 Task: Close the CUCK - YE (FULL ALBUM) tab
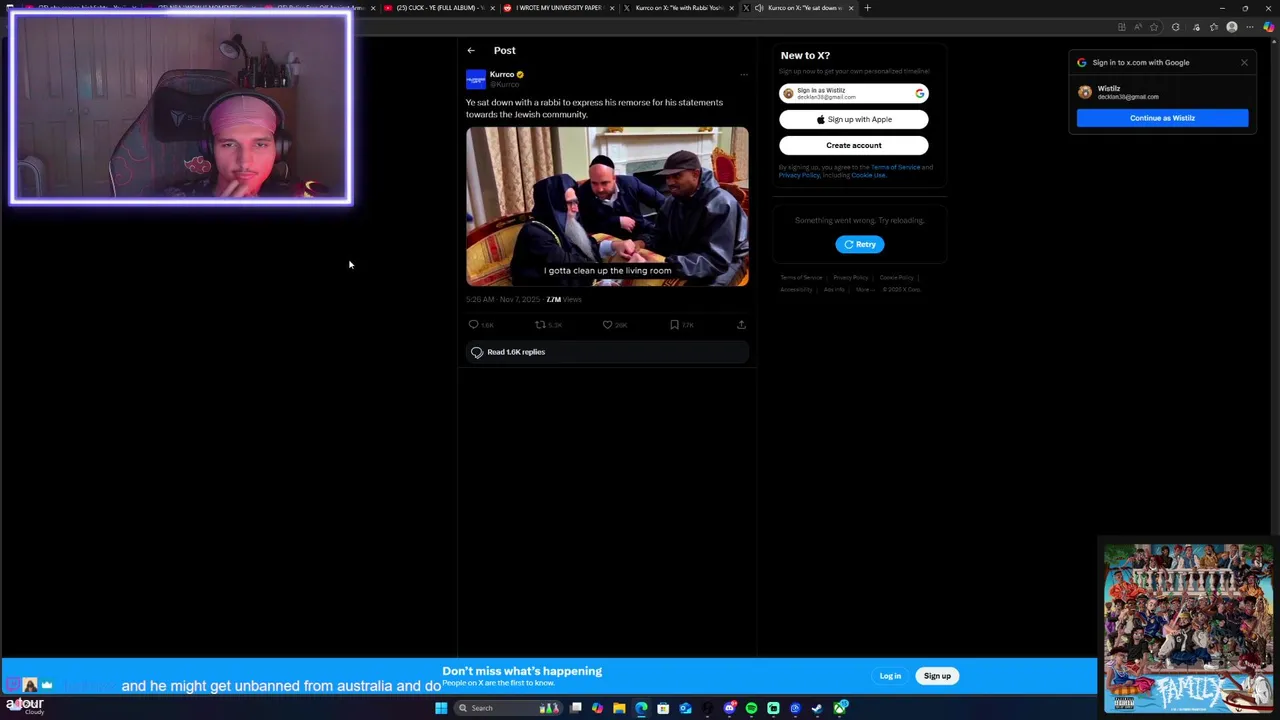tap(492, 8)
